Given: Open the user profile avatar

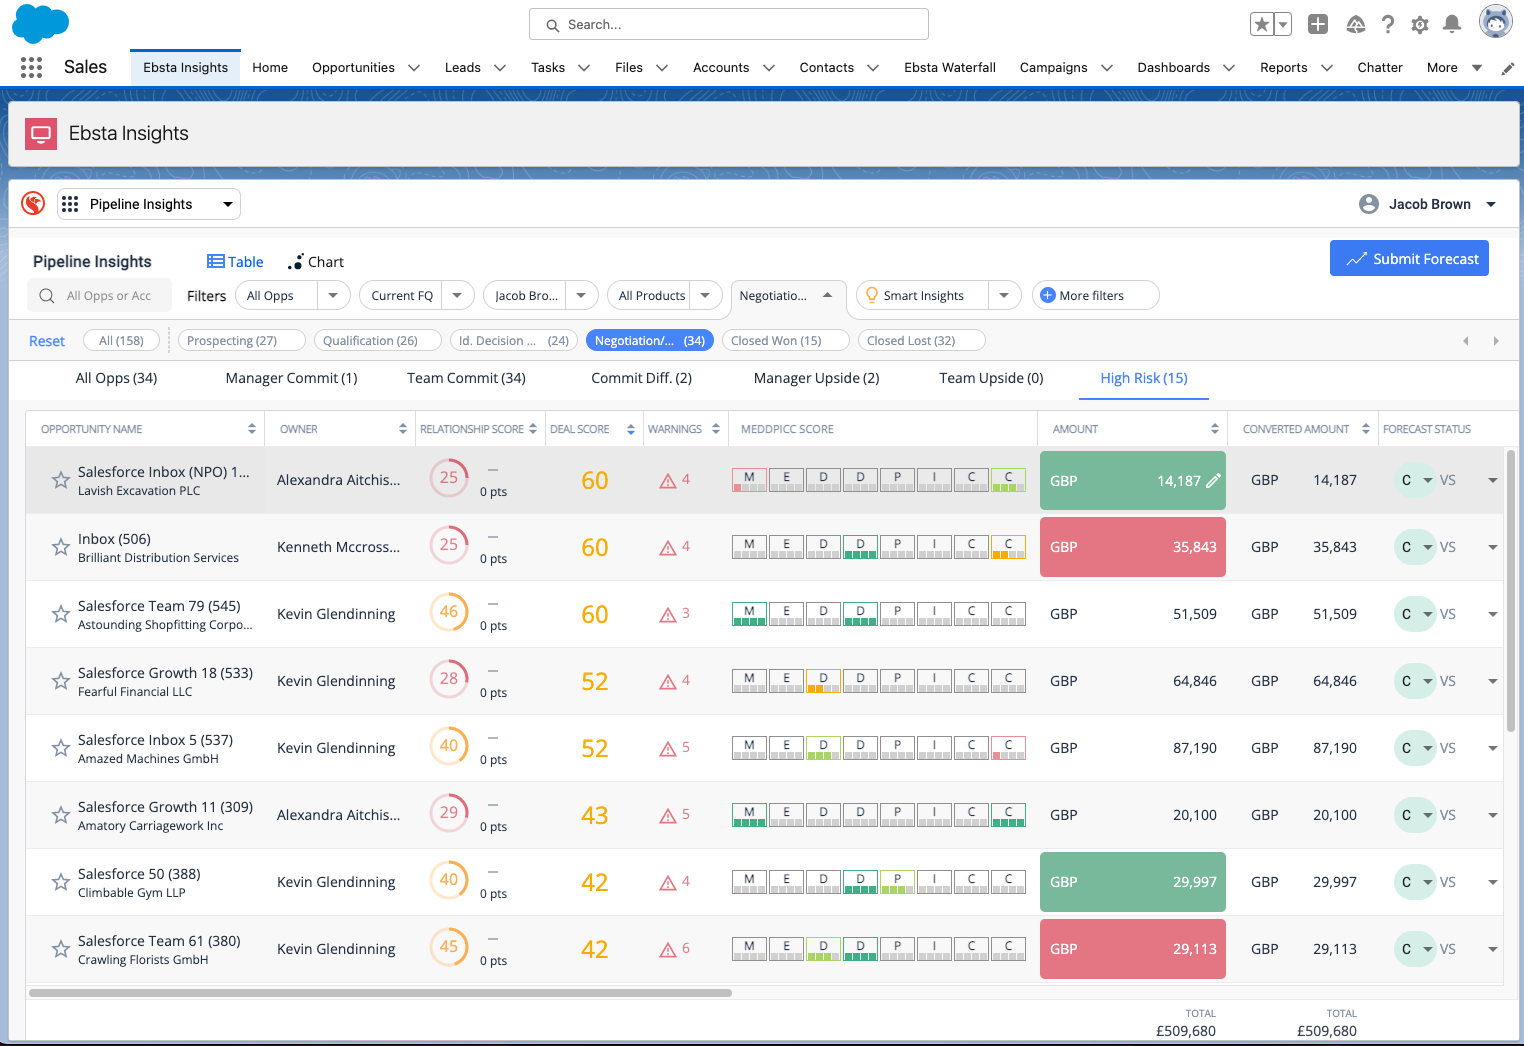Looking at the screenshot, I should tap(1496, 22).
